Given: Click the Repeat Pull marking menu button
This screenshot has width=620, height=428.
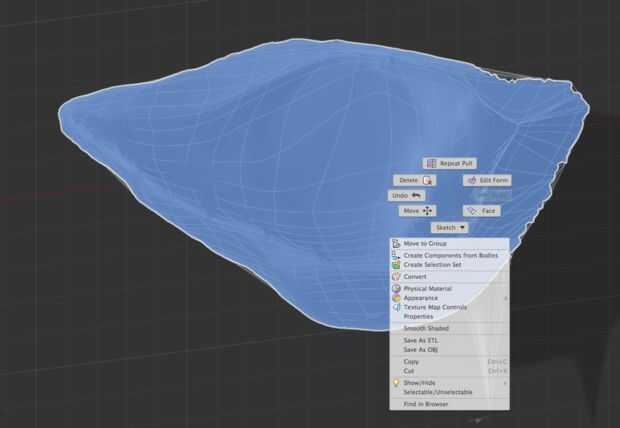Looking at the screenshot, I should tap(450, 163).
